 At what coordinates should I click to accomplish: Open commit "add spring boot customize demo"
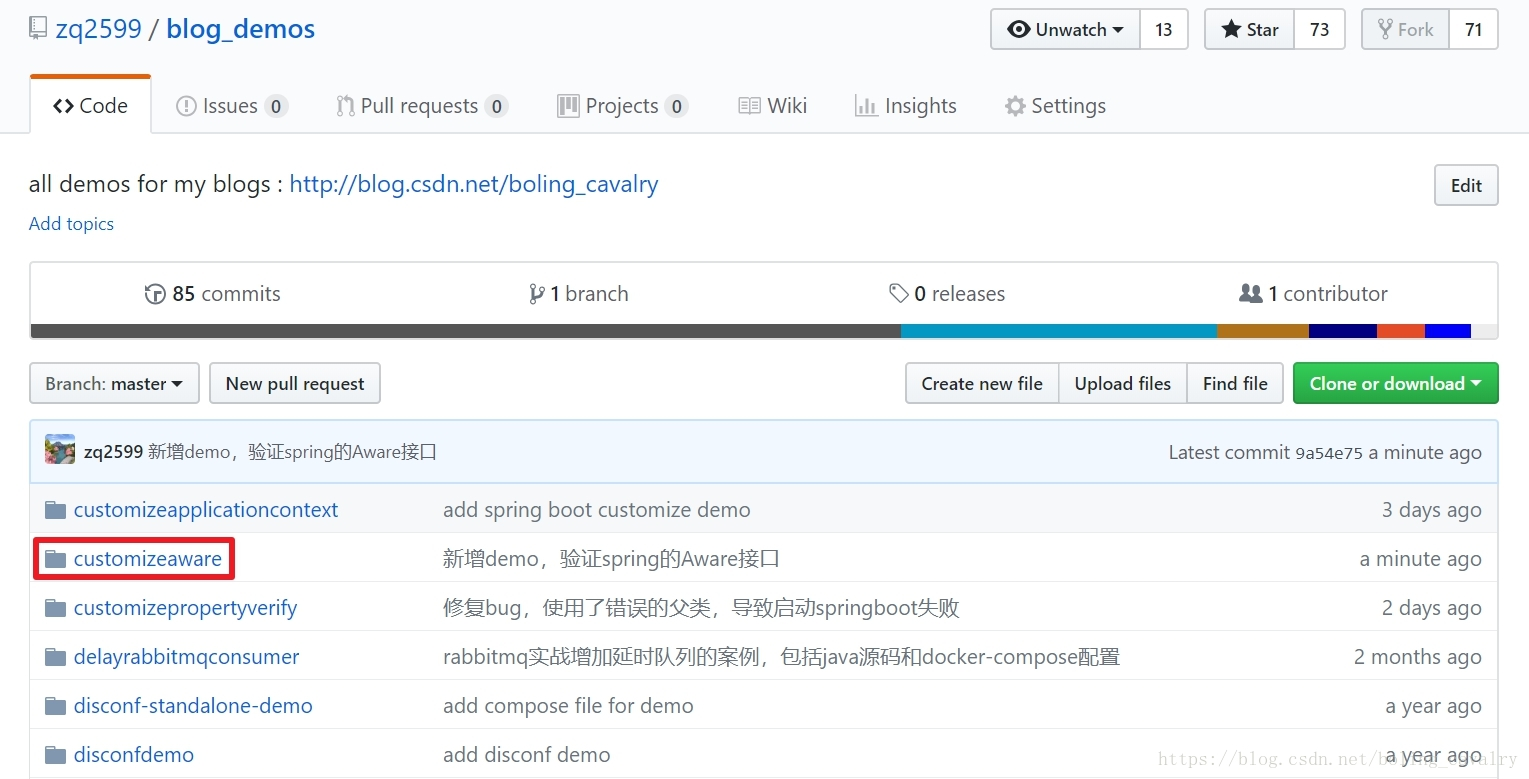[597, 510]
